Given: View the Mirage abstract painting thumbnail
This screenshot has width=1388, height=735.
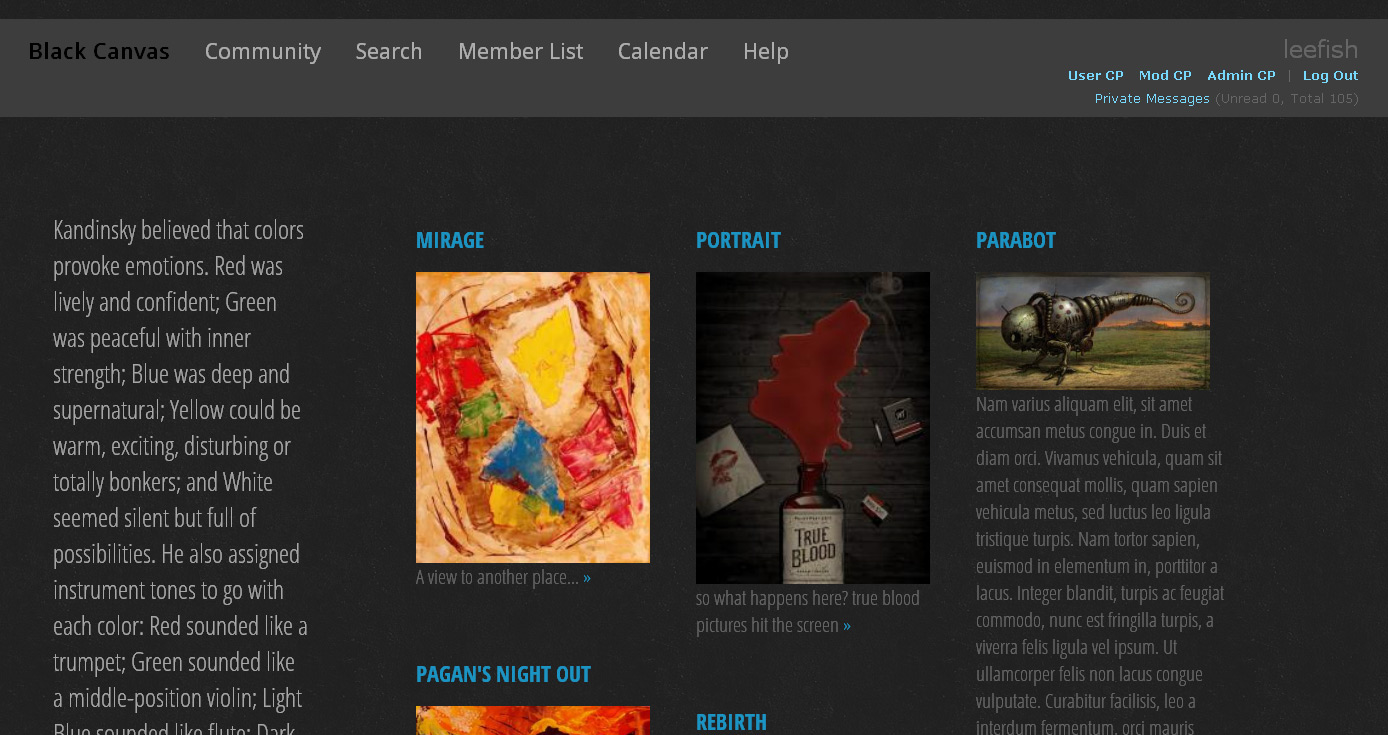Looking at the screenshot, I should tap(533, 417).
